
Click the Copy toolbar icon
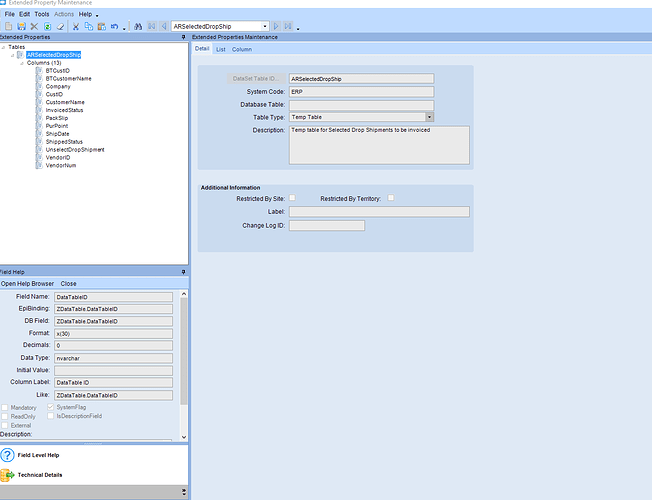point(89,26)
